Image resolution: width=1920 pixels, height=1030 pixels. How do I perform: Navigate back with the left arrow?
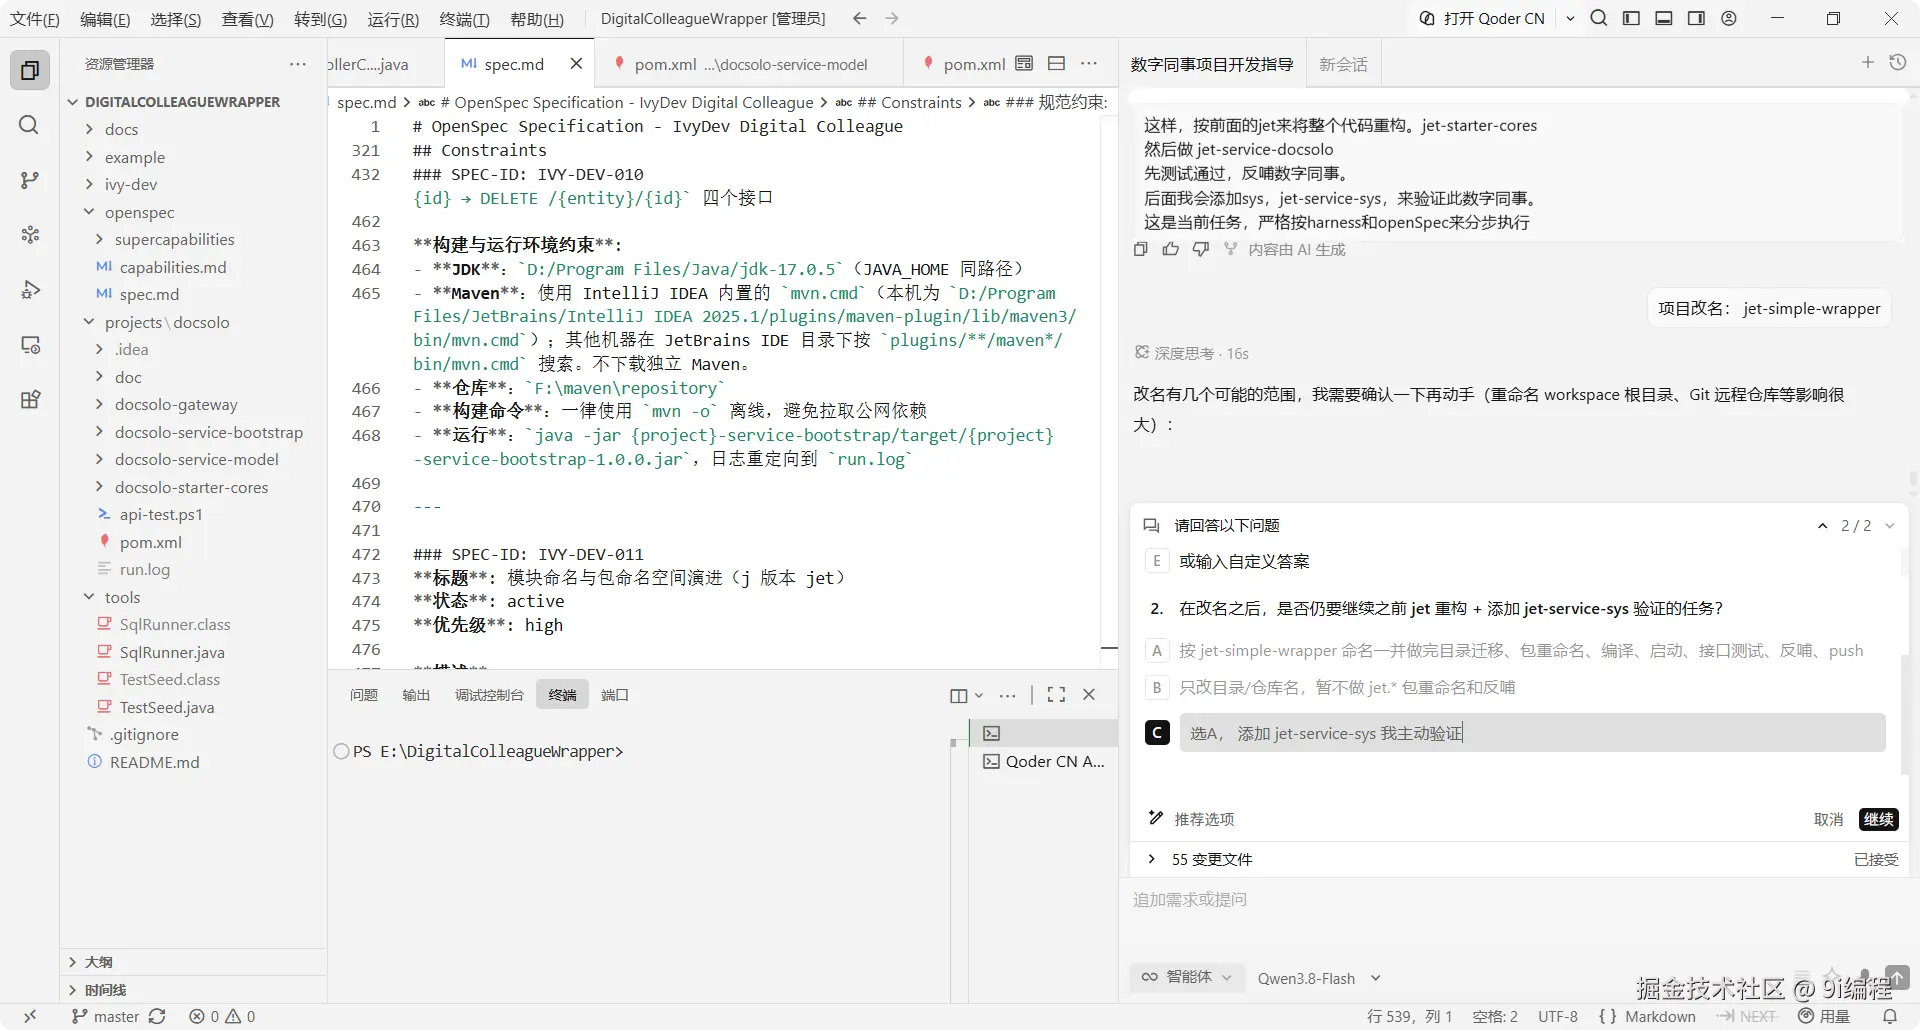859,18
